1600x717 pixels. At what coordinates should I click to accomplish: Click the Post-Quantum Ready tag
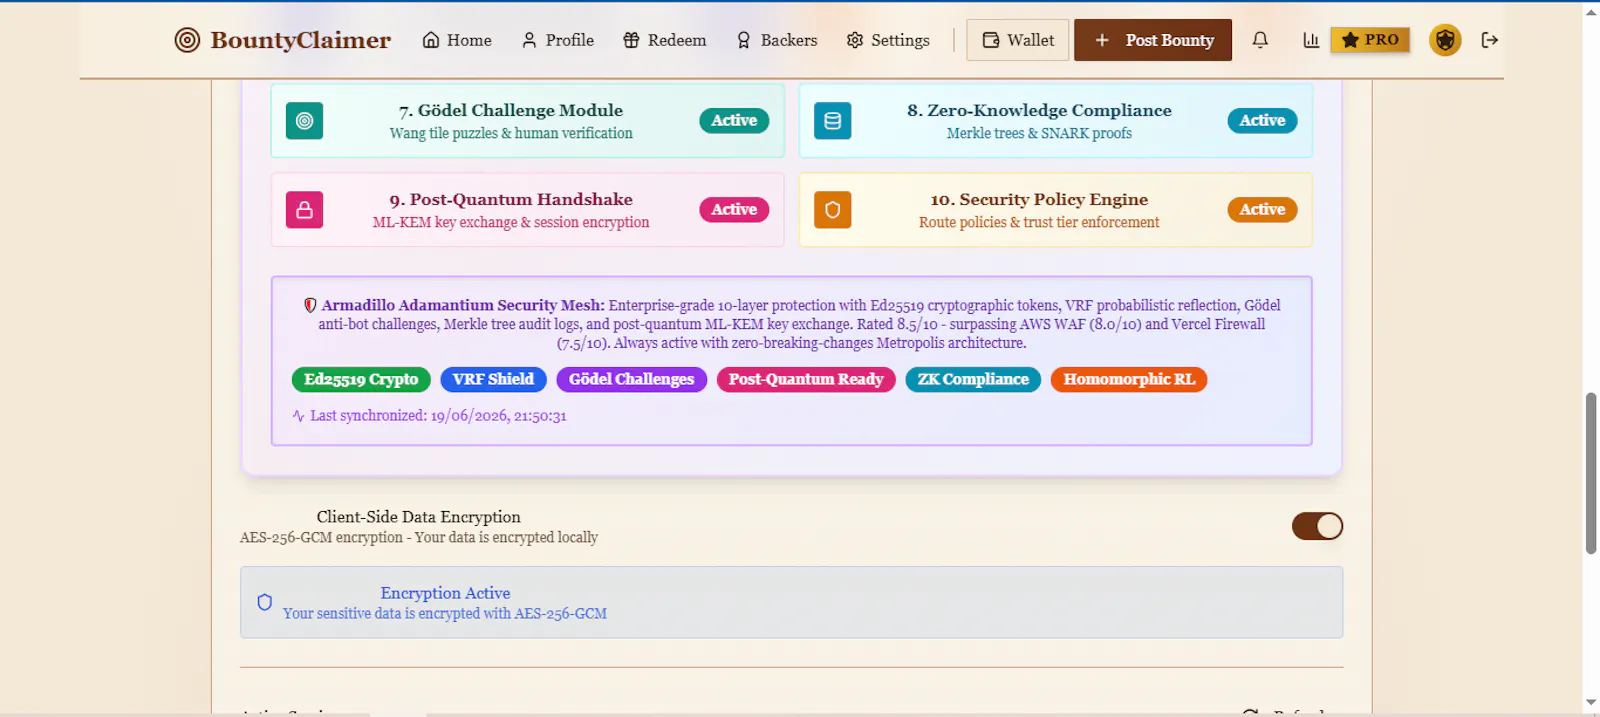806,379
